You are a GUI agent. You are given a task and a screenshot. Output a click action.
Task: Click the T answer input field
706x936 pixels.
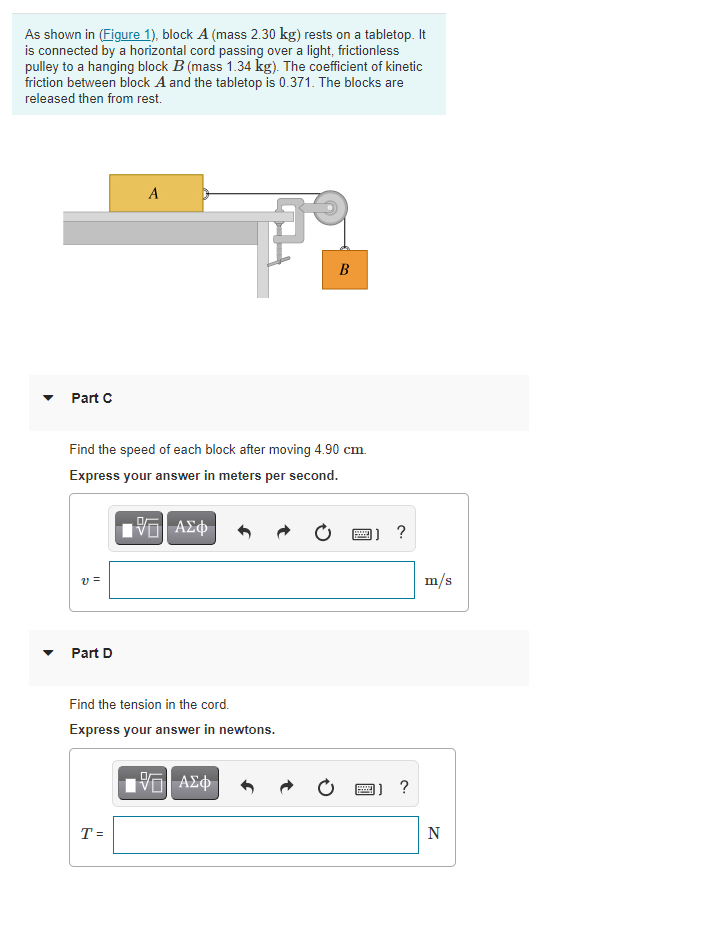[265, 835]
